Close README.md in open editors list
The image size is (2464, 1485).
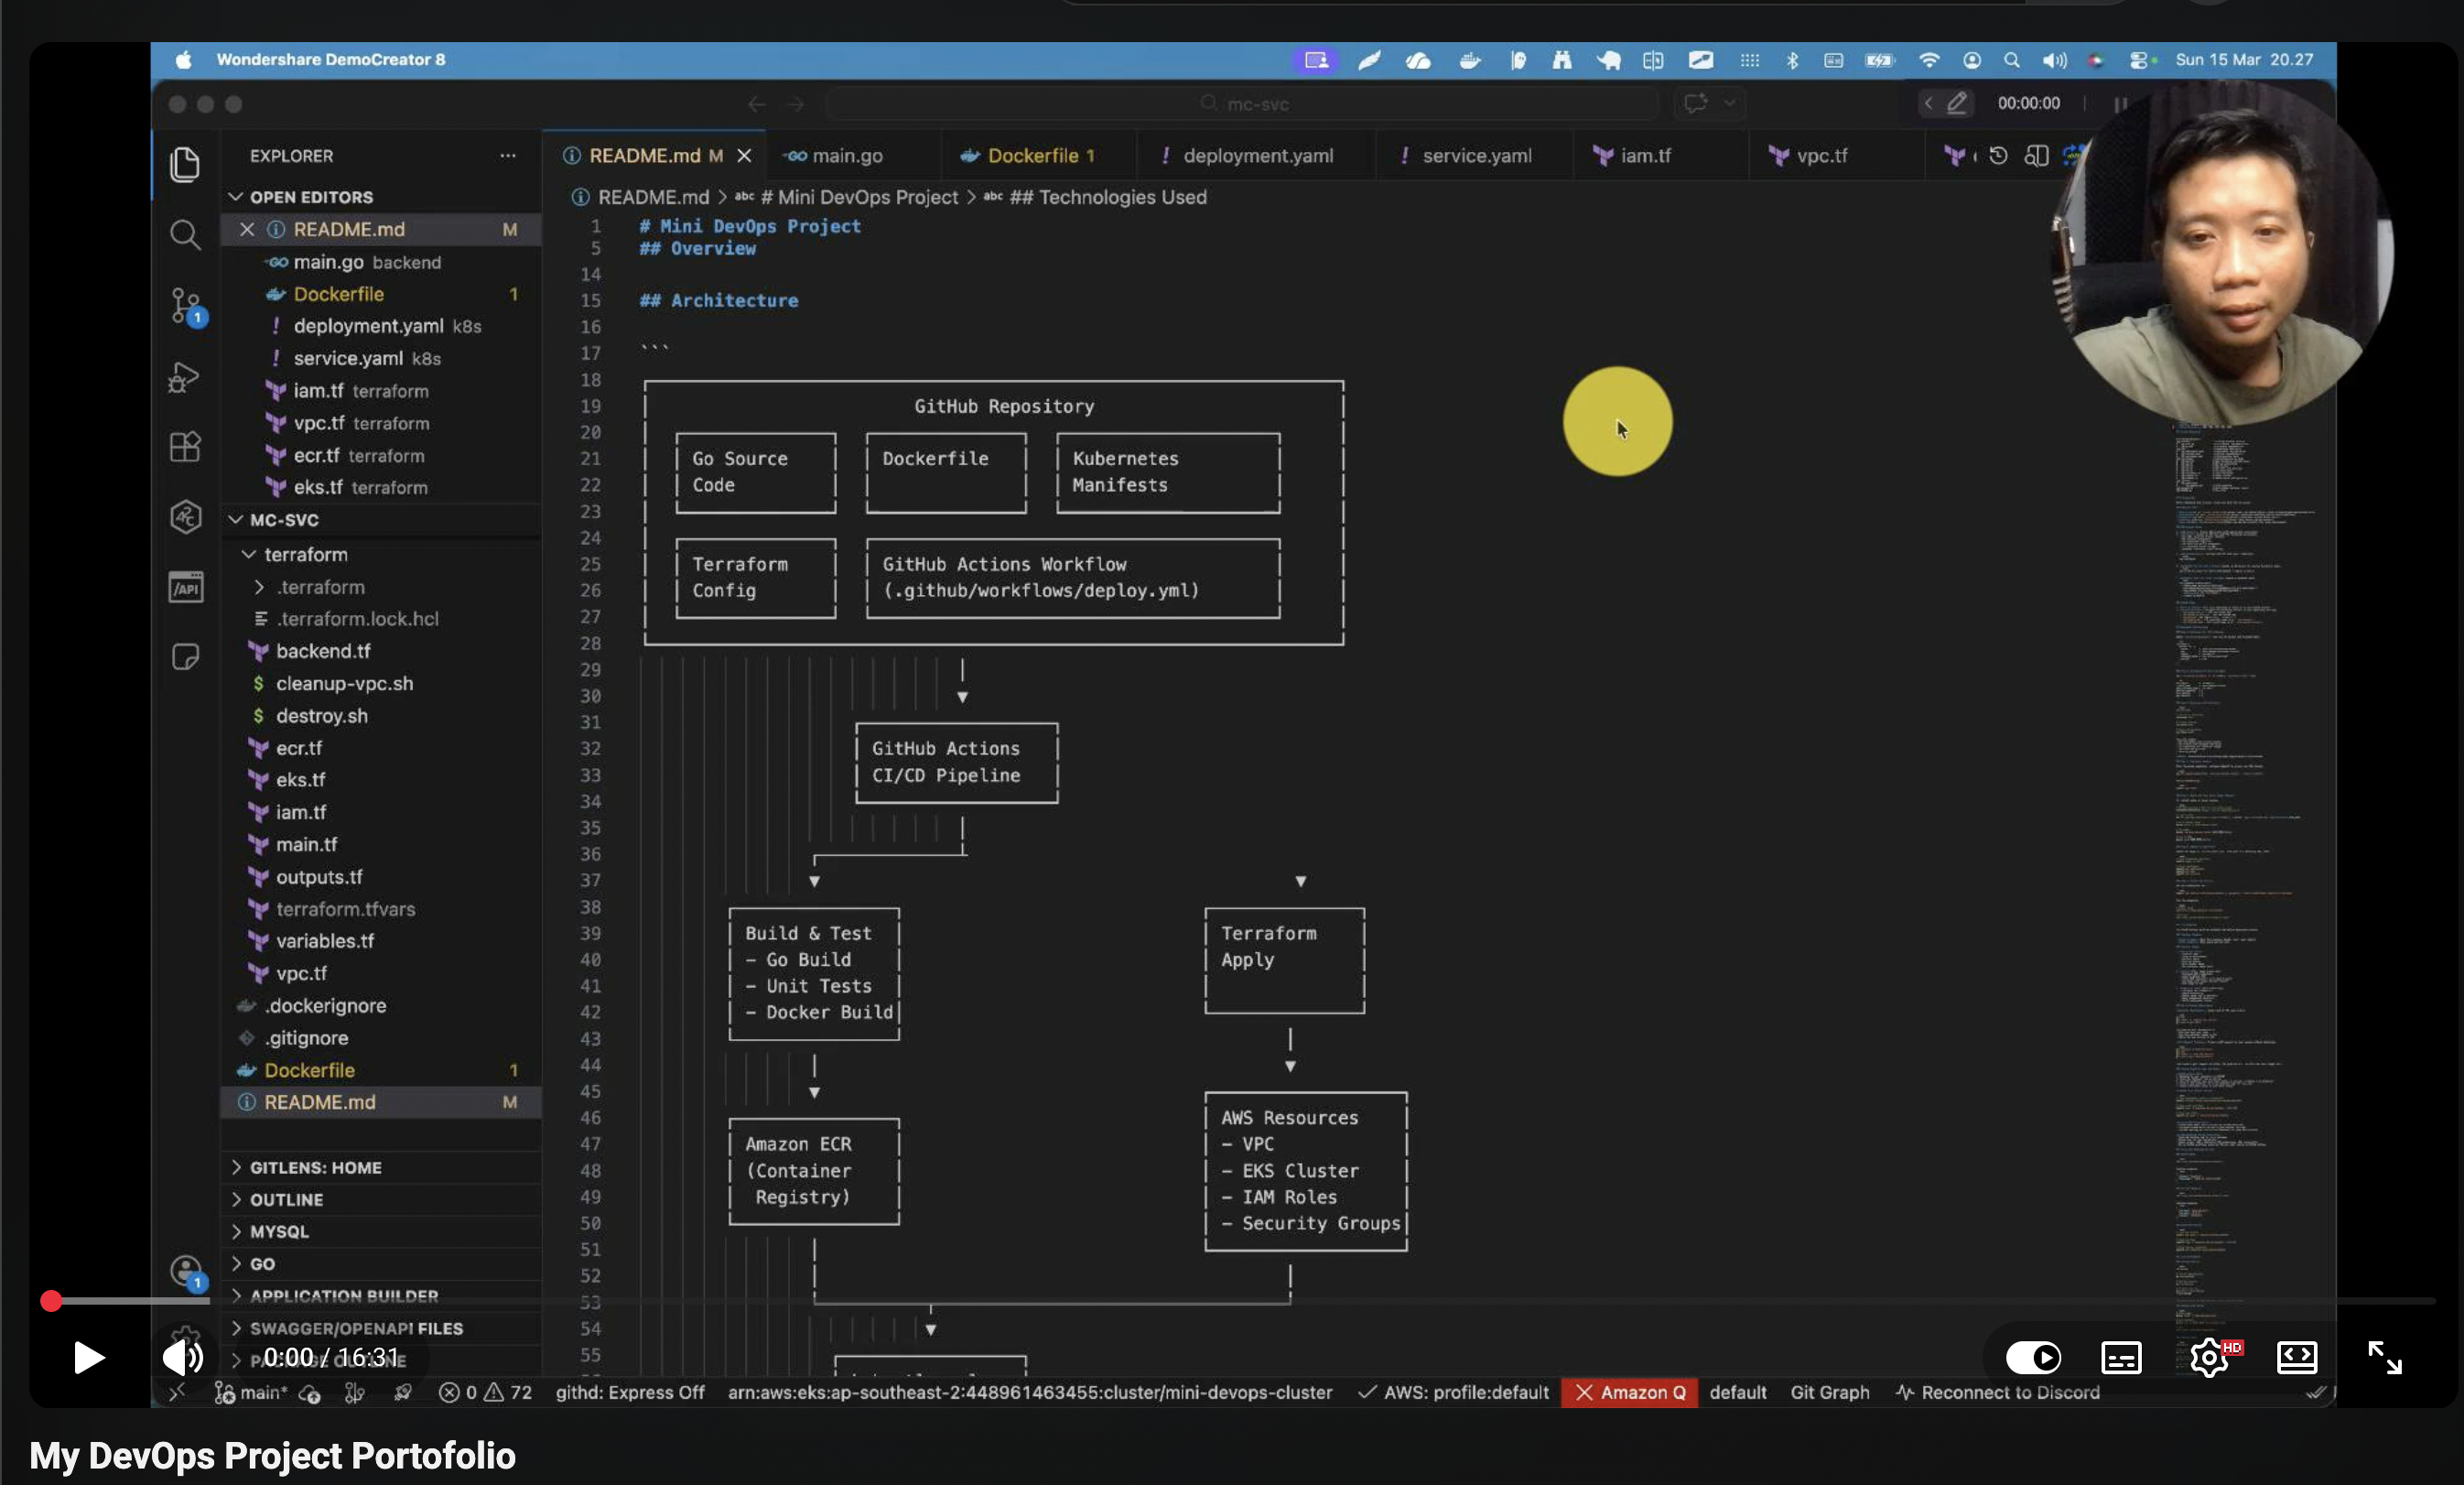point(247,229)
